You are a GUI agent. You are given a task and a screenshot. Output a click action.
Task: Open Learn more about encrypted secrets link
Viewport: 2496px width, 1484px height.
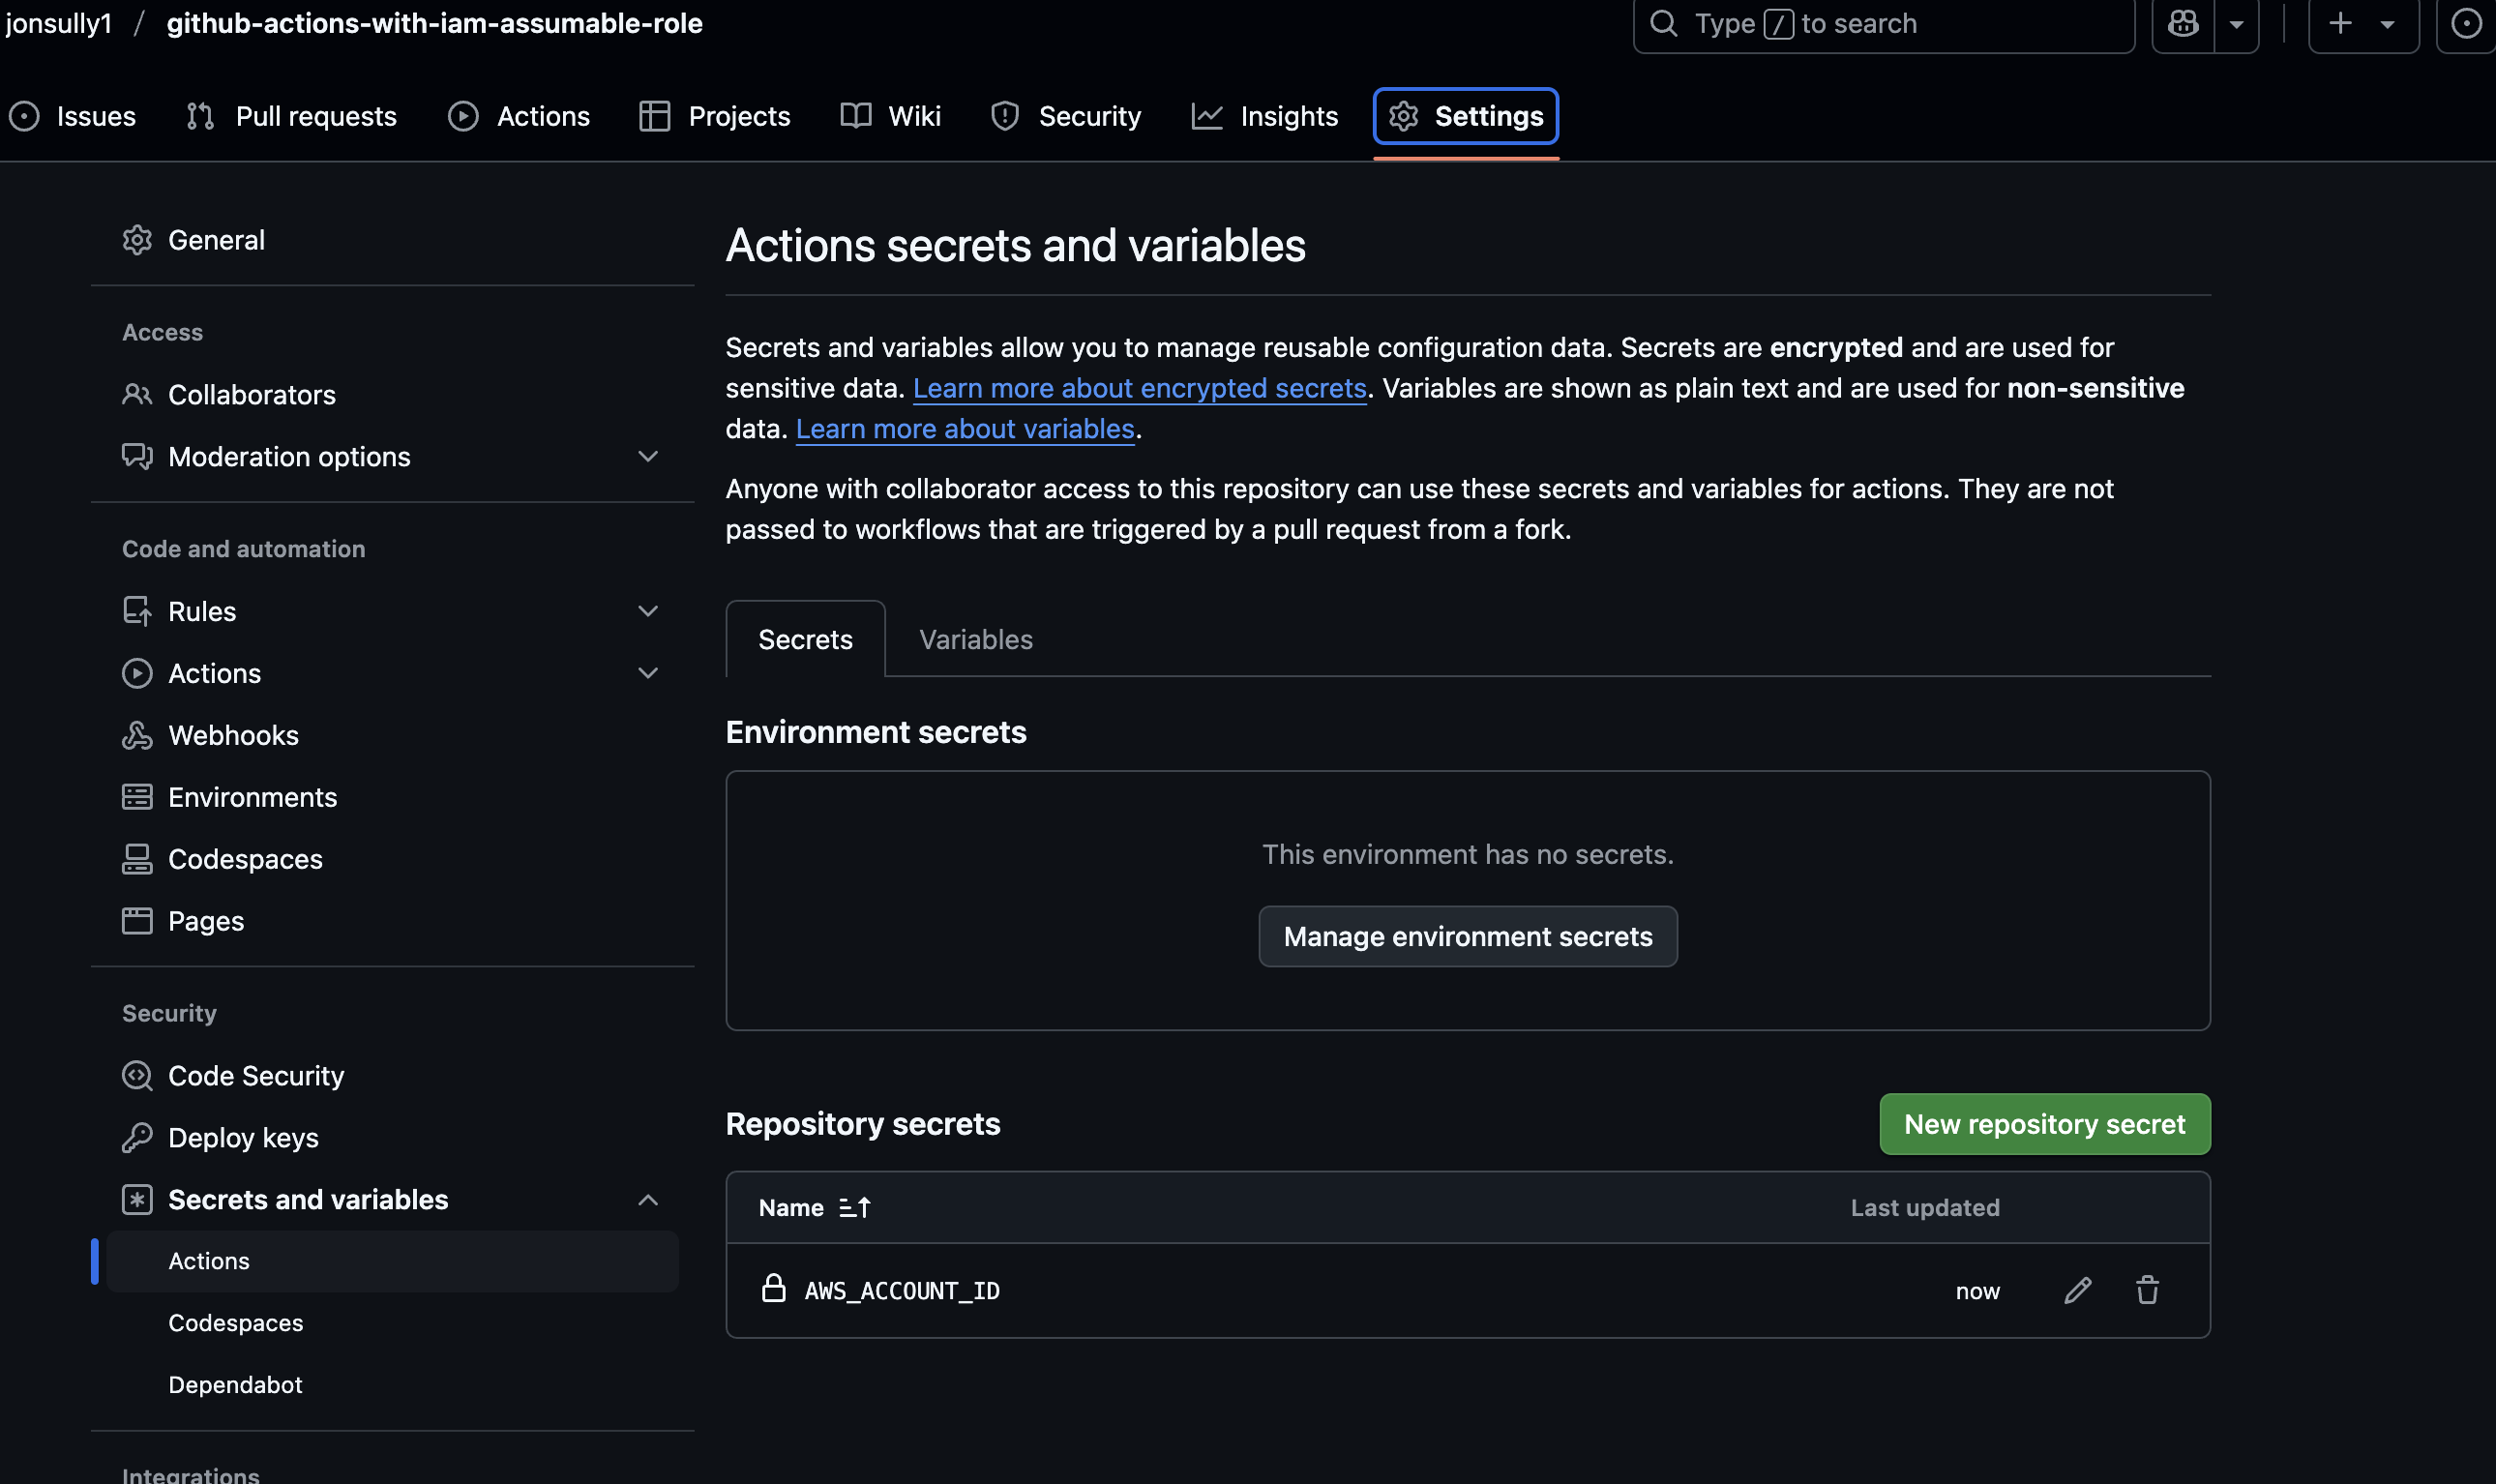tap(1140, 388)
